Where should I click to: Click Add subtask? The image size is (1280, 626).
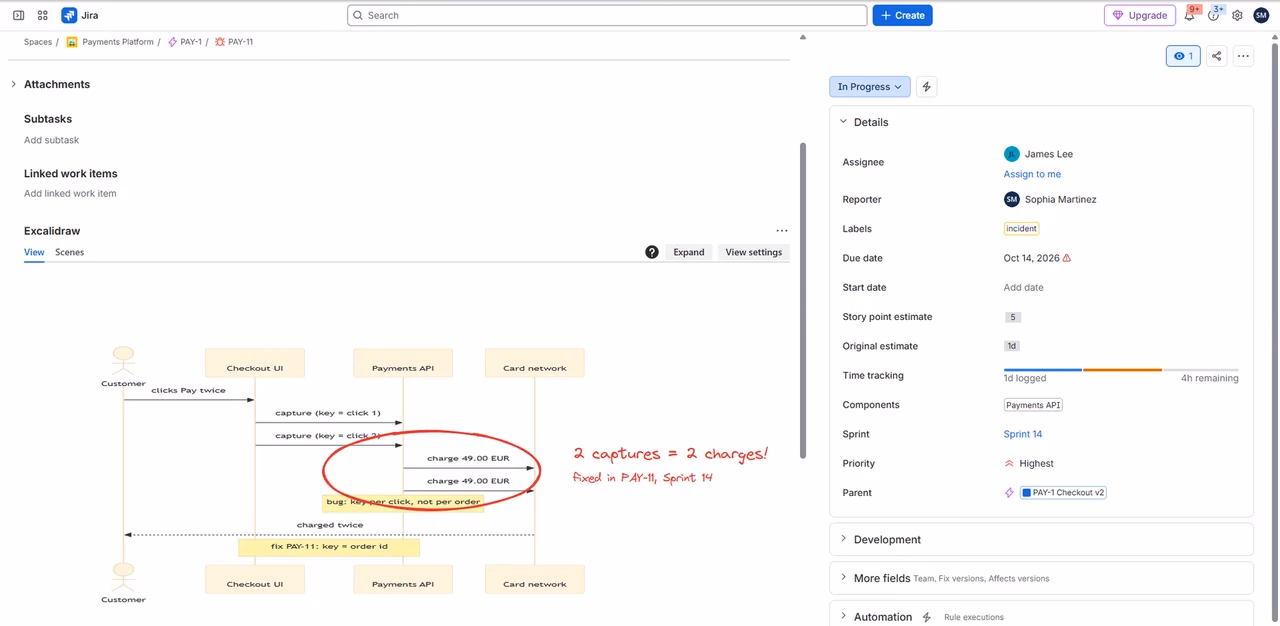coord(51,140)
